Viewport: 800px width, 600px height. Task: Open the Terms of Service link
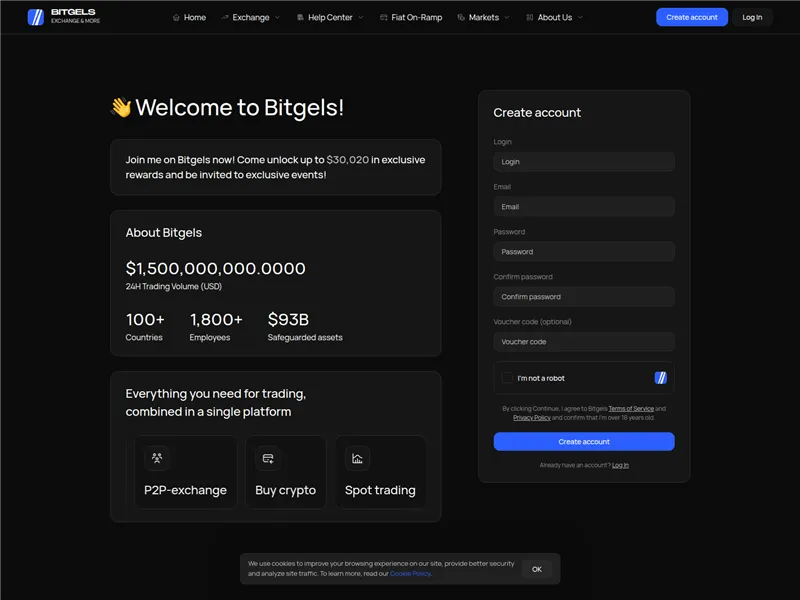[x=633, y=408]
